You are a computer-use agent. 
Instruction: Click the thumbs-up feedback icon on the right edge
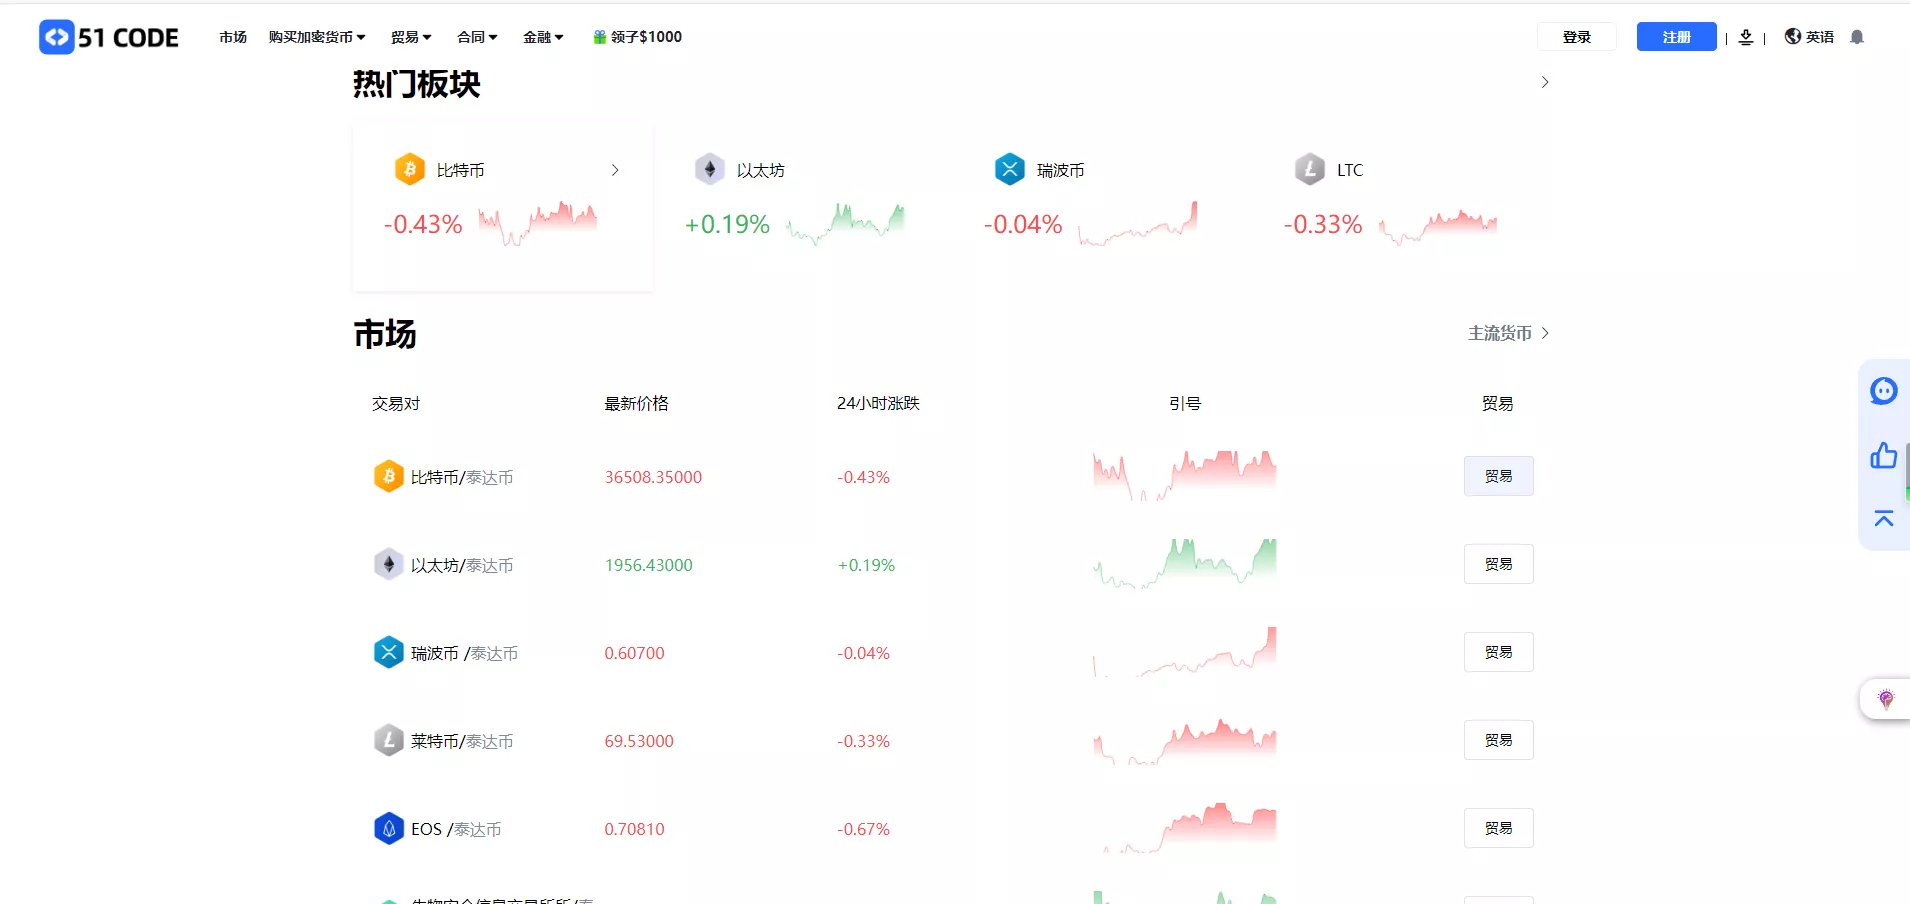(1884, 456)
